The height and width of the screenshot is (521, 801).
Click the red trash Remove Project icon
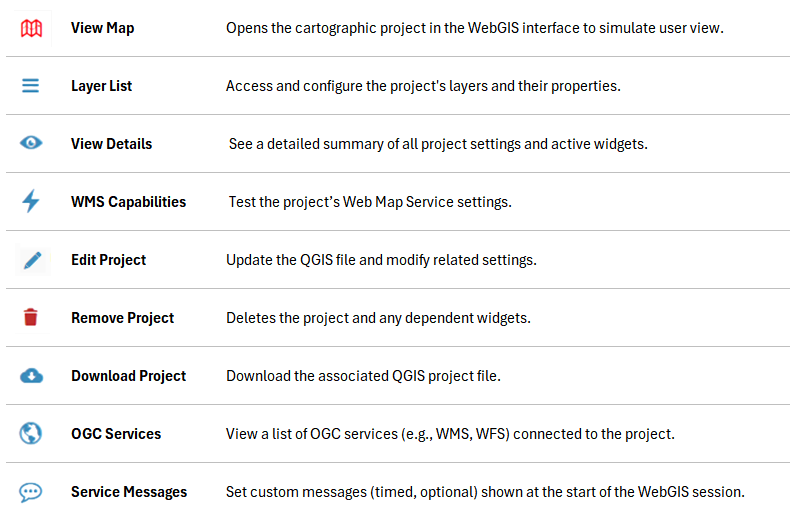coord(31,317)
